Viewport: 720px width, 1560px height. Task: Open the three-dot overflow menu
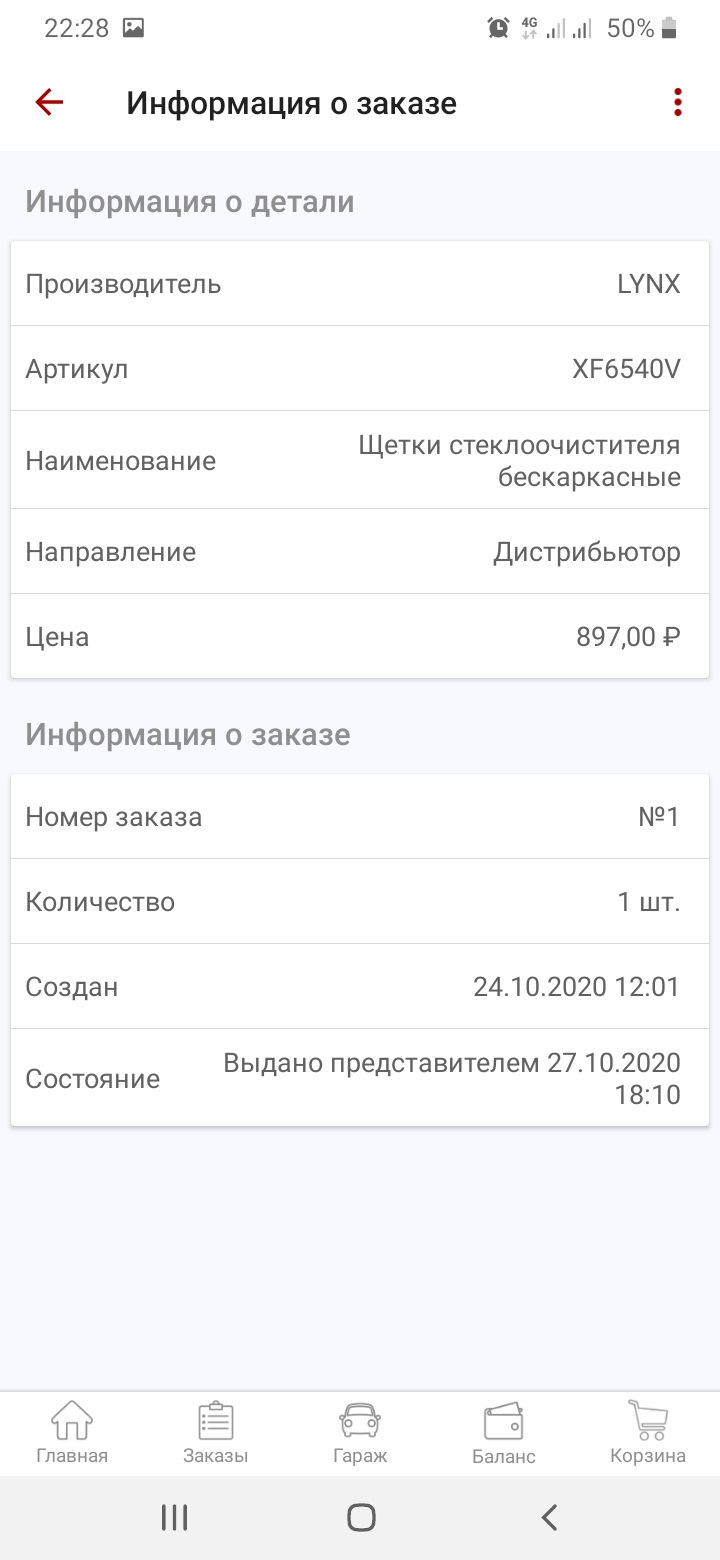(x=678, y=102)
